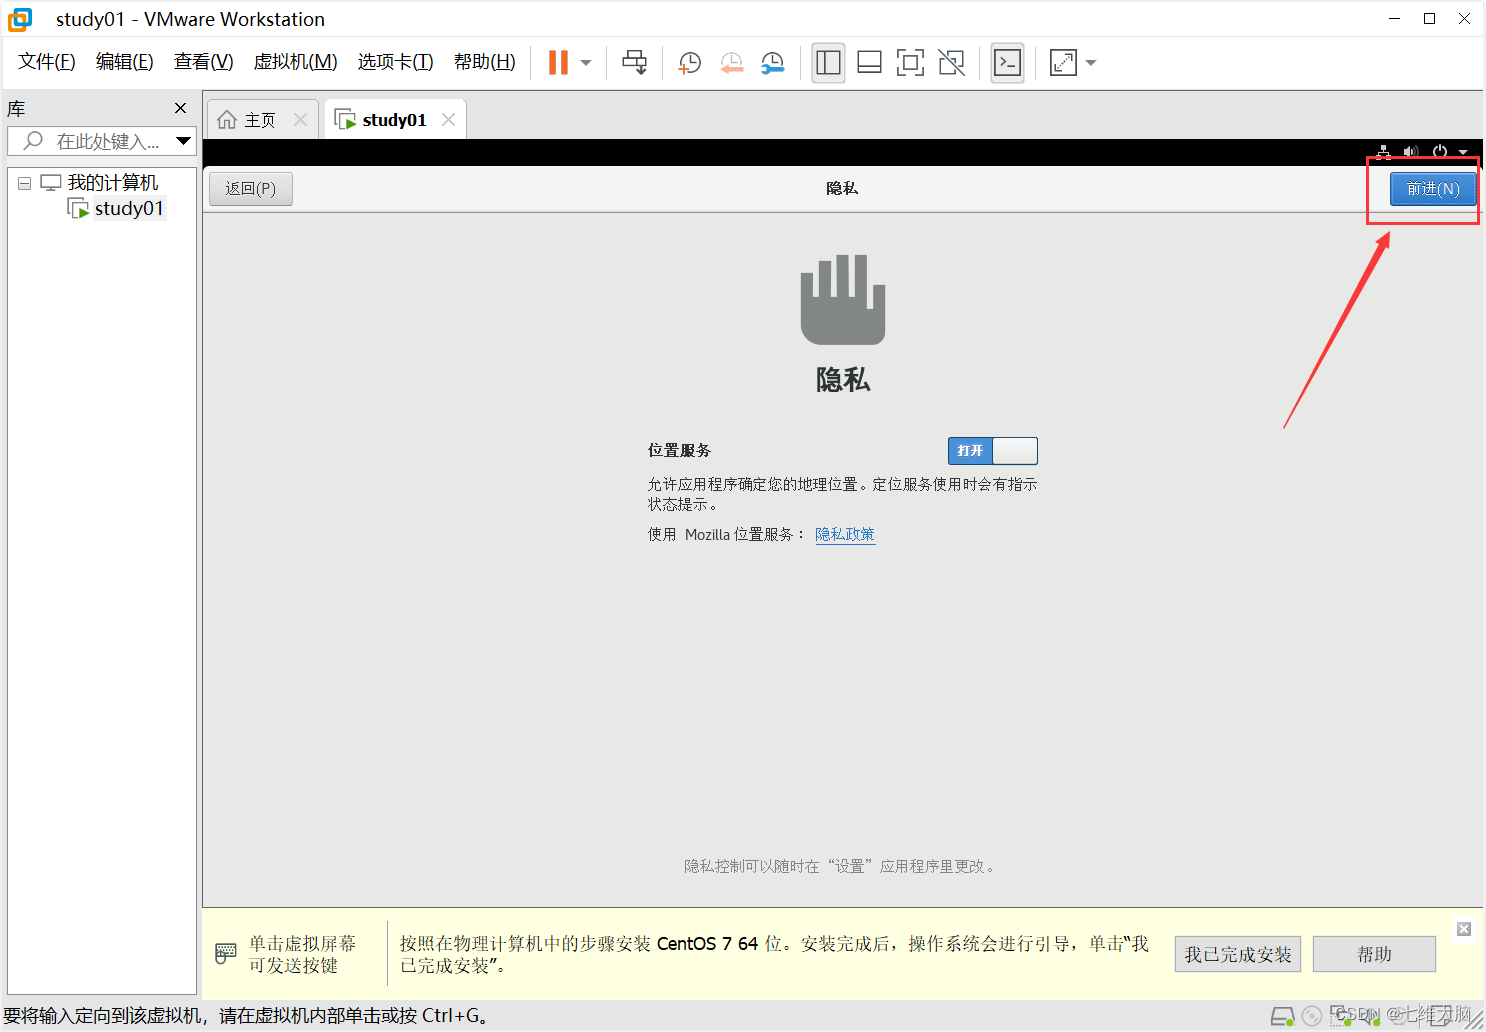Select 我的计算机 in the library tree
The width and height of the screenshot is (1486, 1032).
[x=112, y=183]
